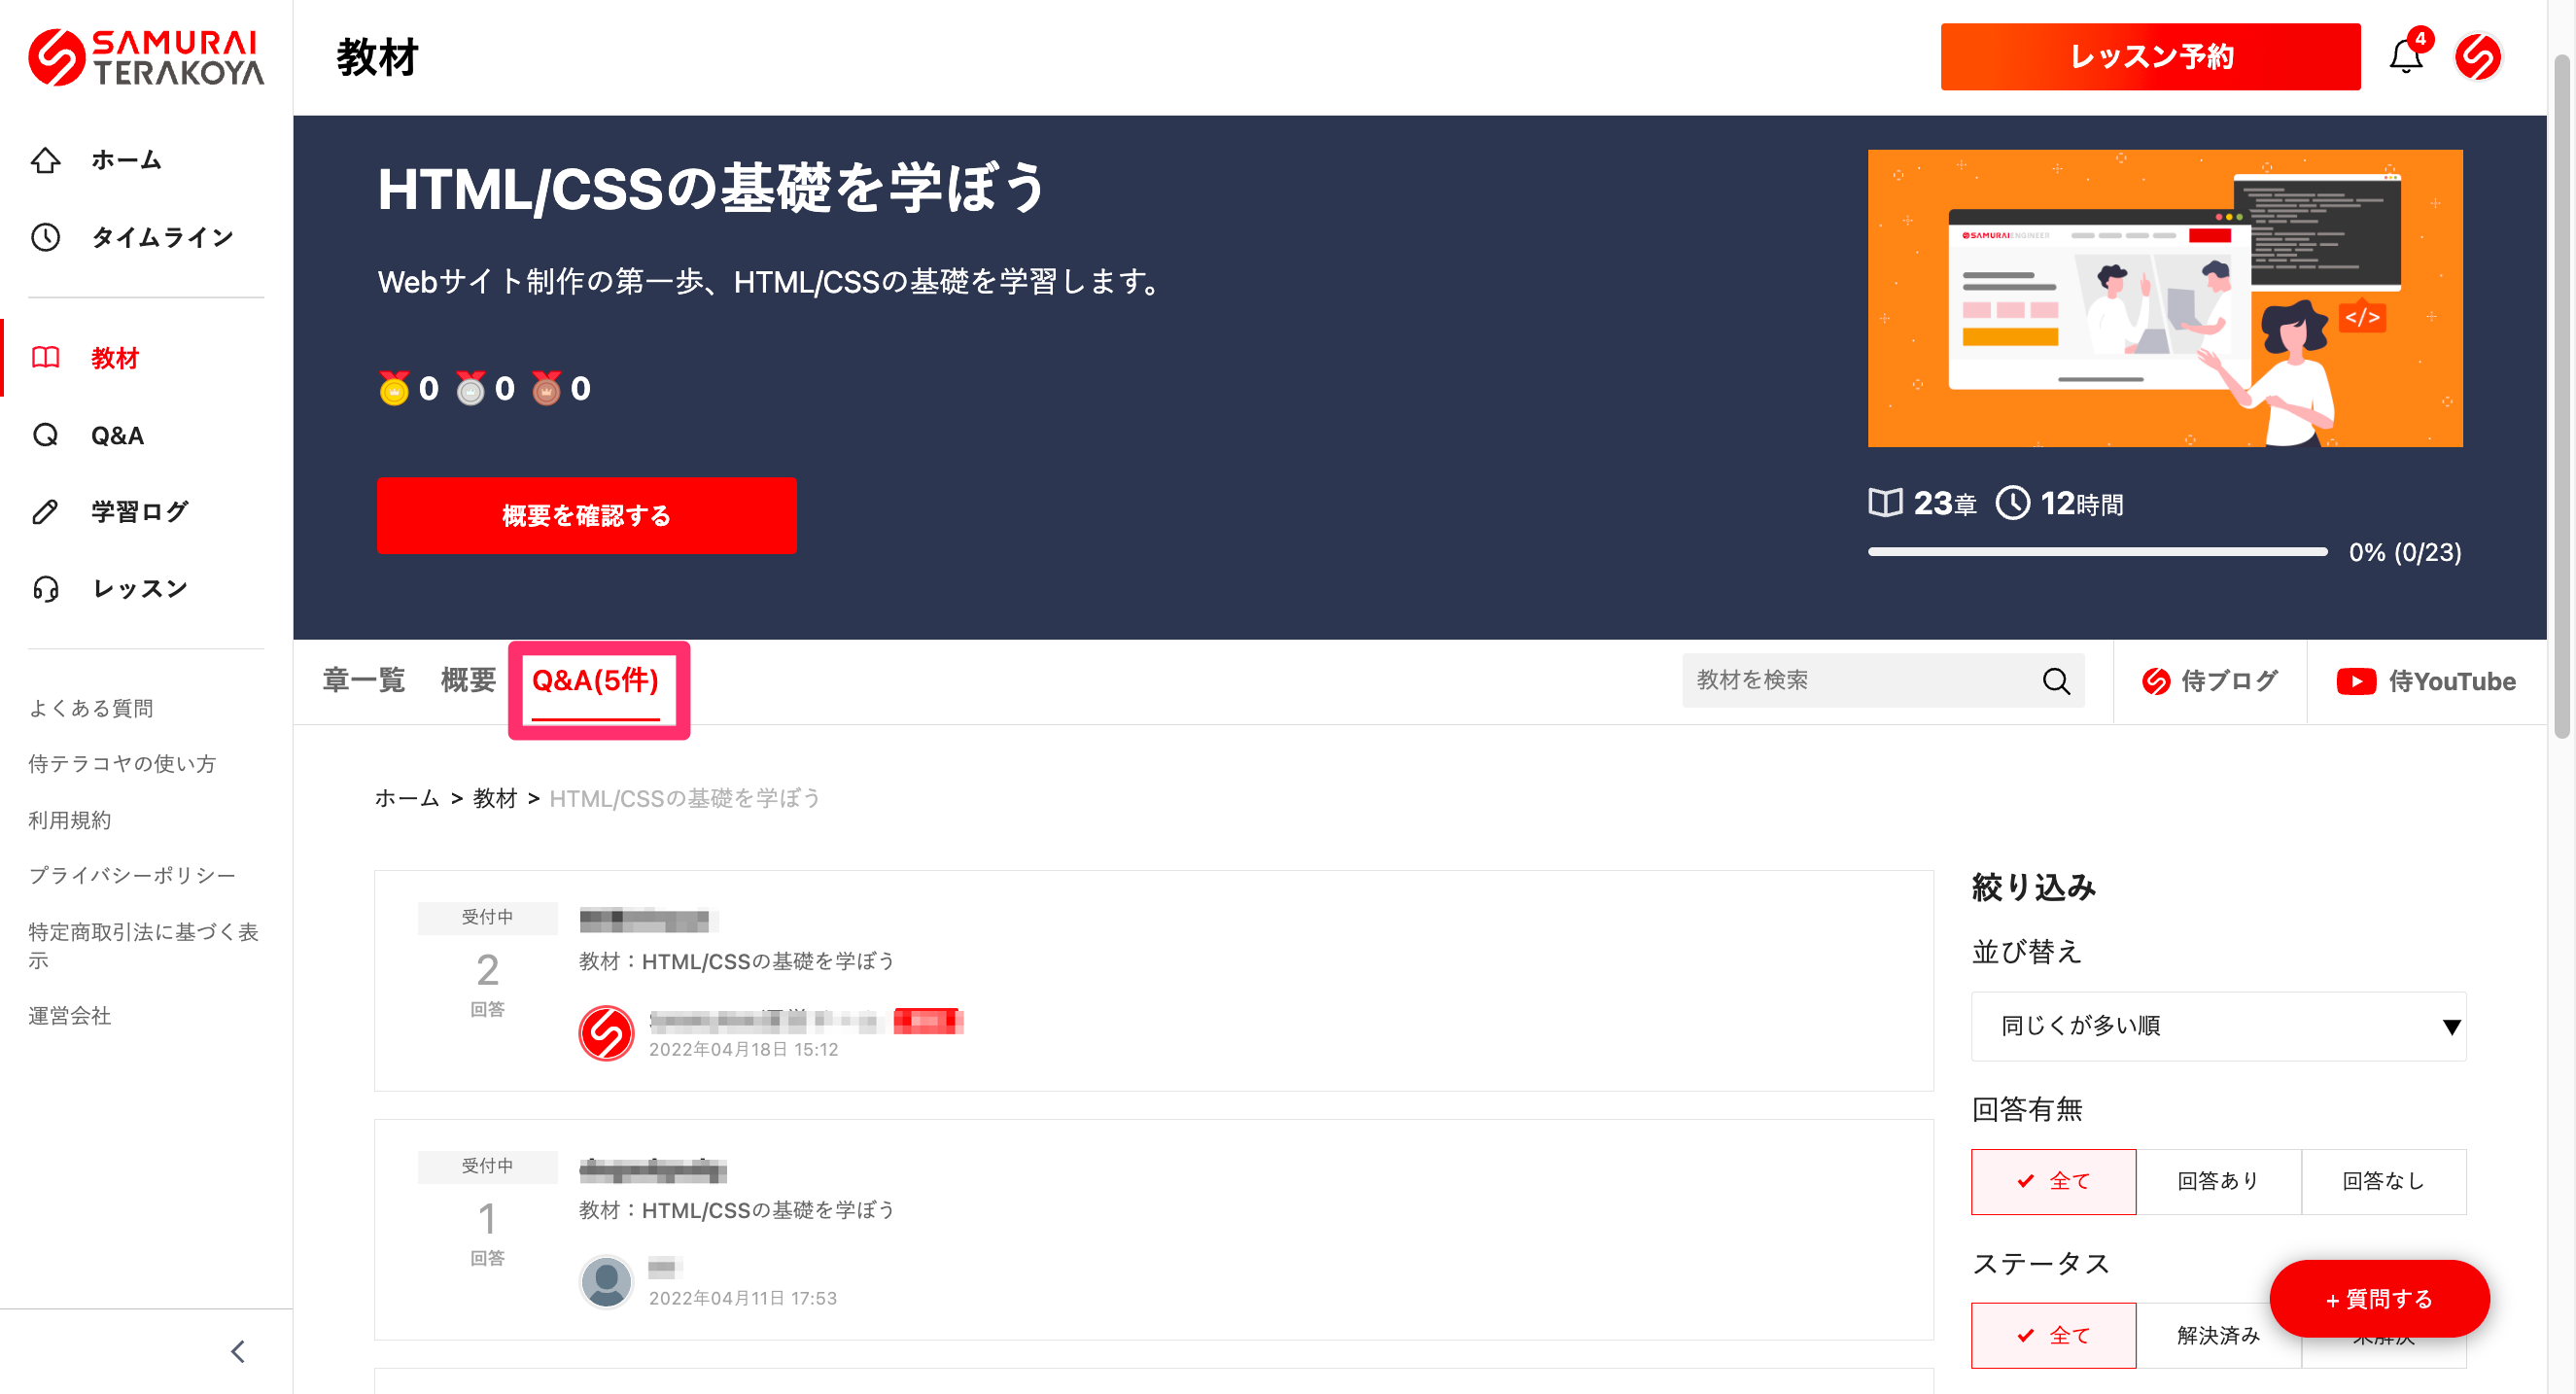The width and height of the screenshot is (2576, 1394).
Task: Click the search magnifier icon
Action: (x=2056, y=681)
